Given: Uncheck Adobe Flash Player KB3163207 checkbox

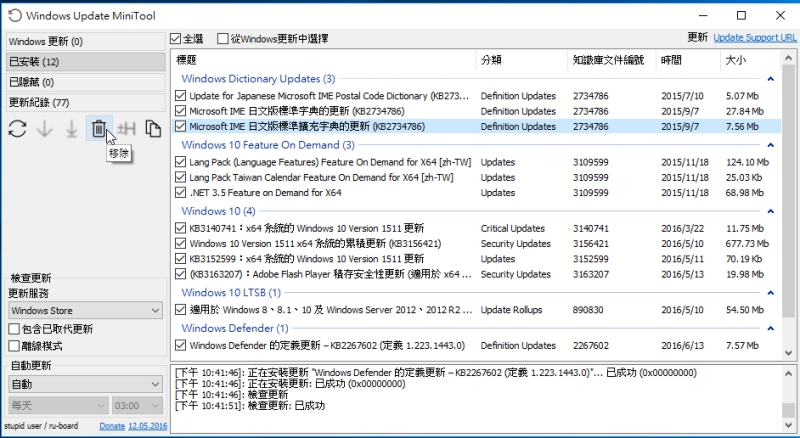Looking at the screenshot, I should click(180, 274).
